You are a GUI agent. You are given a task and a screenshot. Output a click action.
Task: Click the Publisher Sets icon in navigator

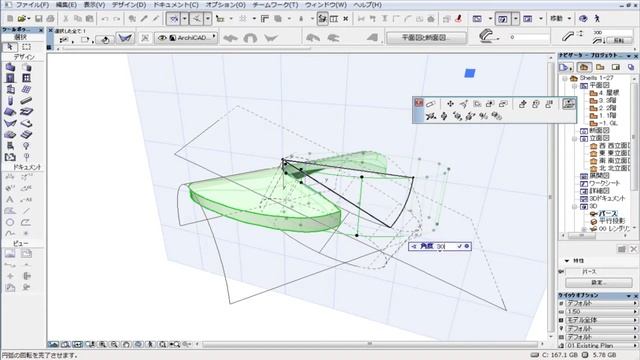631,67
